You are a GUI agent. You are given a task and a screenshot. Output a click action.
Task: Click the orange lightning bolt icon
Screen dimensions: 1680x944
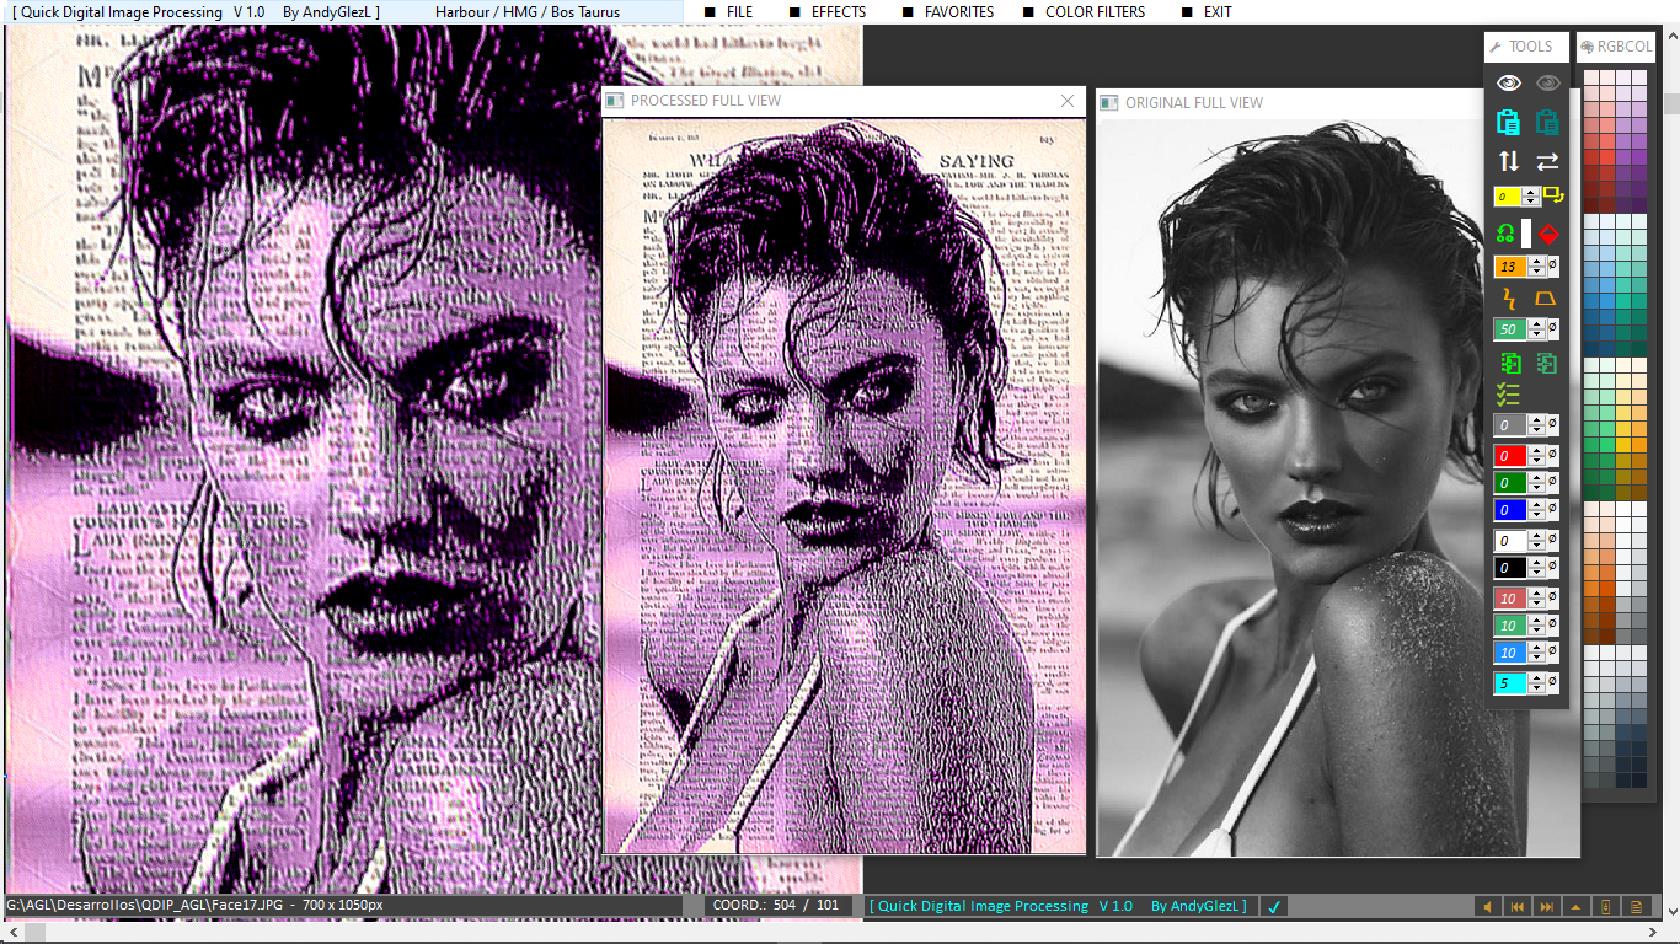[x=1508, y=298]
